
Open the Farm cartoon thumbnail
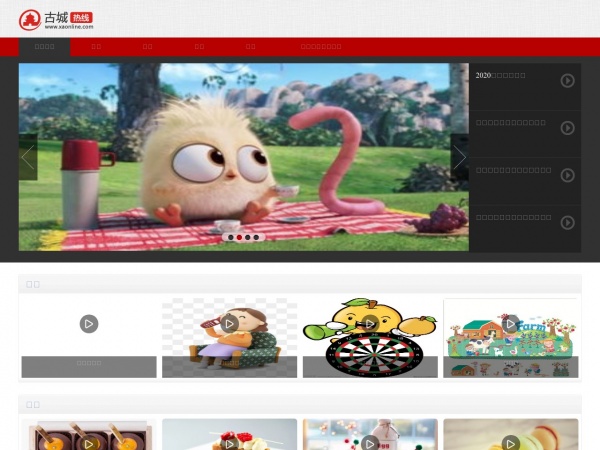tap(510, 338)
